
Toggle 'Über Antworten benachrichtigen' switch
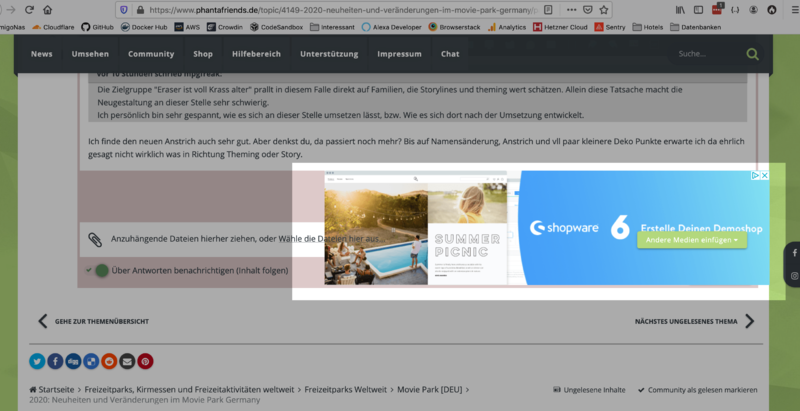pos(100,270)
